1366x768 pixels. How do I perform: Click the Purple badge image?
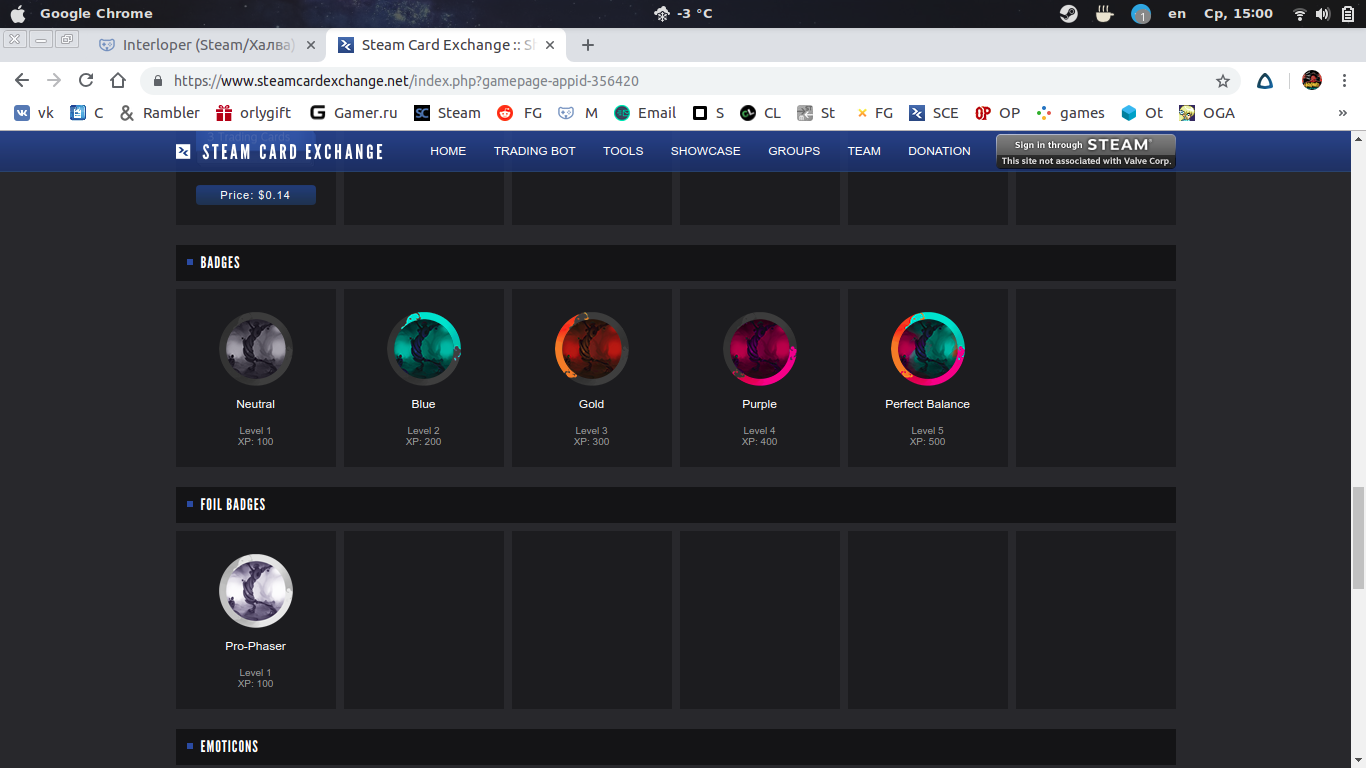[x=760, y=349]
